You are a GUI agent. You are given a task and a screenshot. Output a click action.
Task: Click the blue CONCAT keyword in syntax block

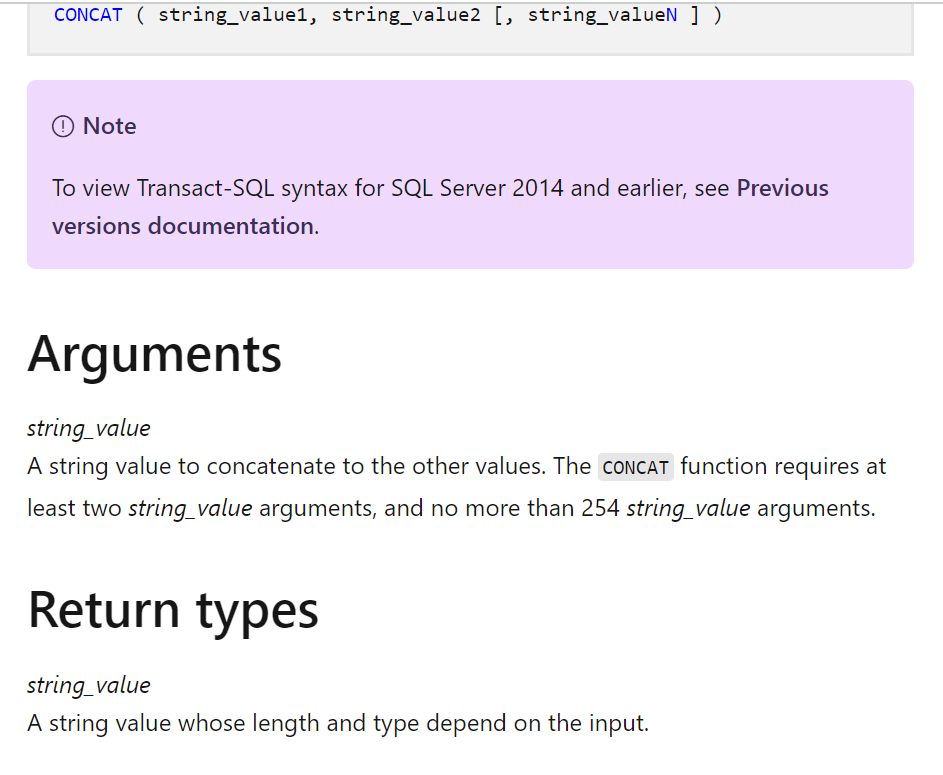point(88,15)
